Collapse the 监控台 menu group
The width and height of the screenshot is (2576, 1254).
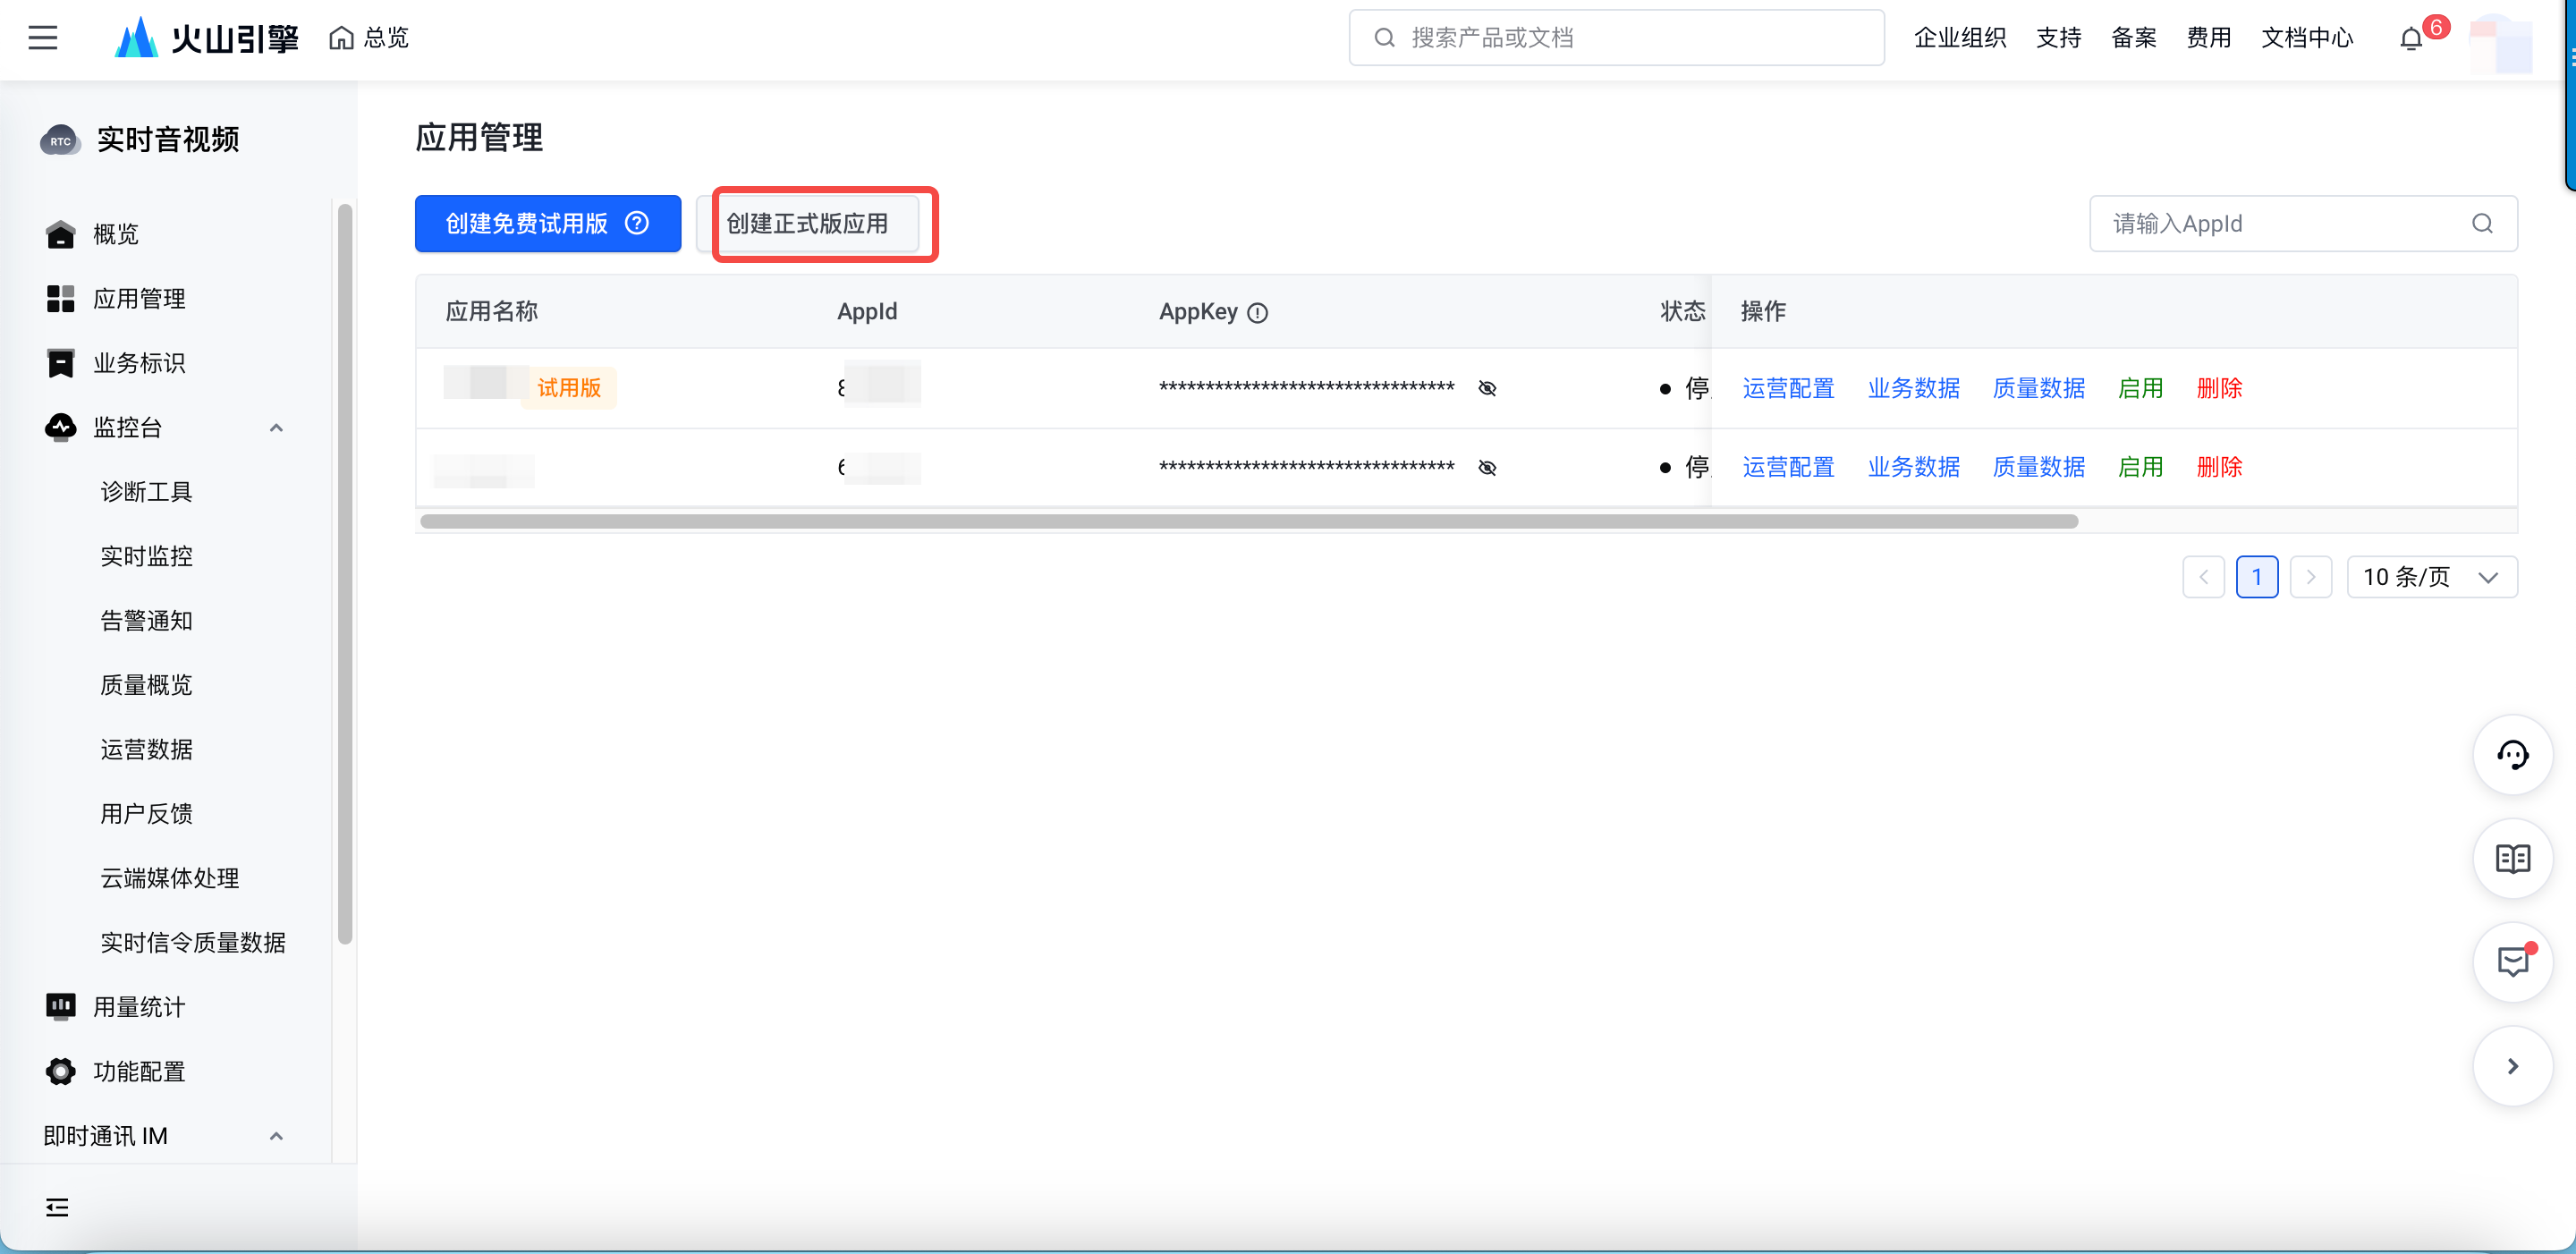click(x=277, y=428)
